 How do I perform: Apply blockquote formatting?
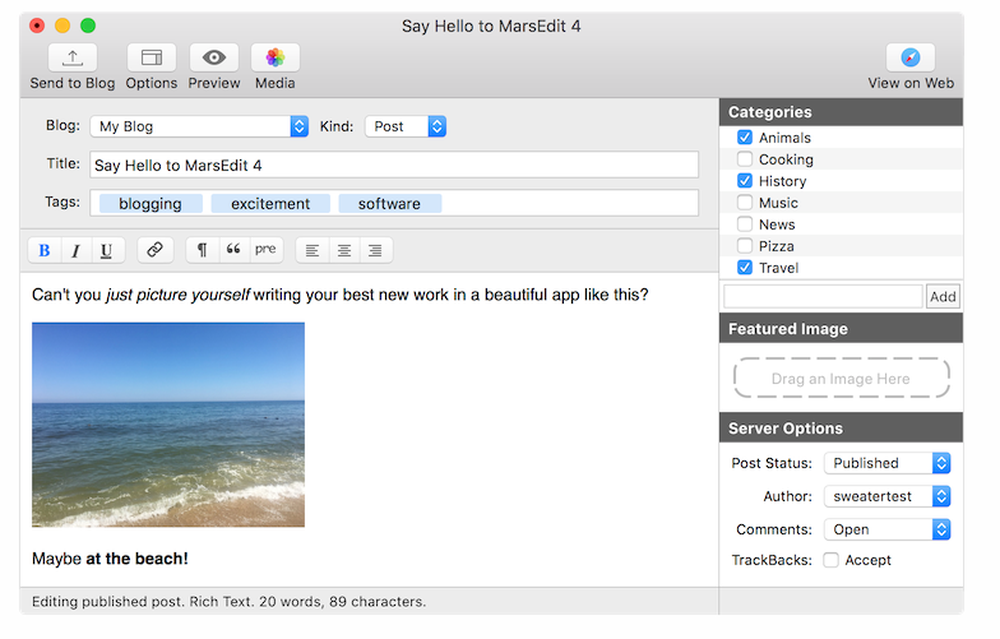(234, 250)
